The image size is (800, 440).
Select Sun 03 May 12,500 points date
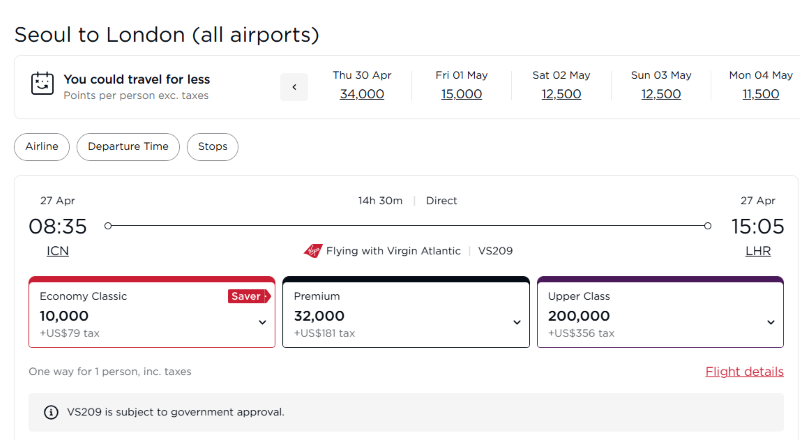(661, 85)
